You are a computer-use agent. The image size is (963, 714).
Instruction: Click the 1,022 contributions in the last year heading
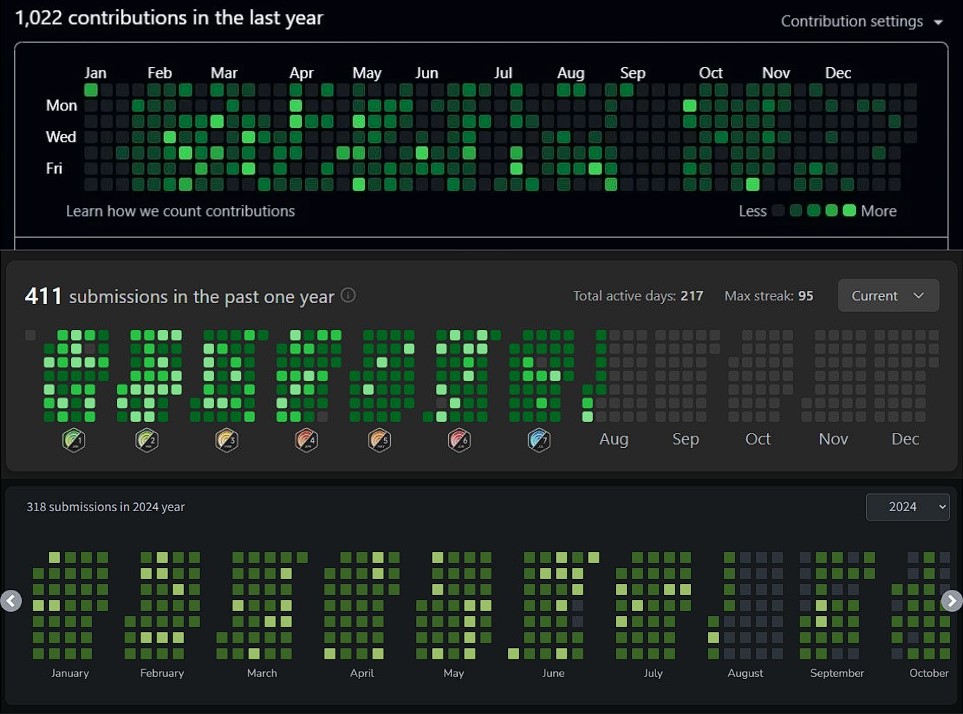click(x=169, y=18)
